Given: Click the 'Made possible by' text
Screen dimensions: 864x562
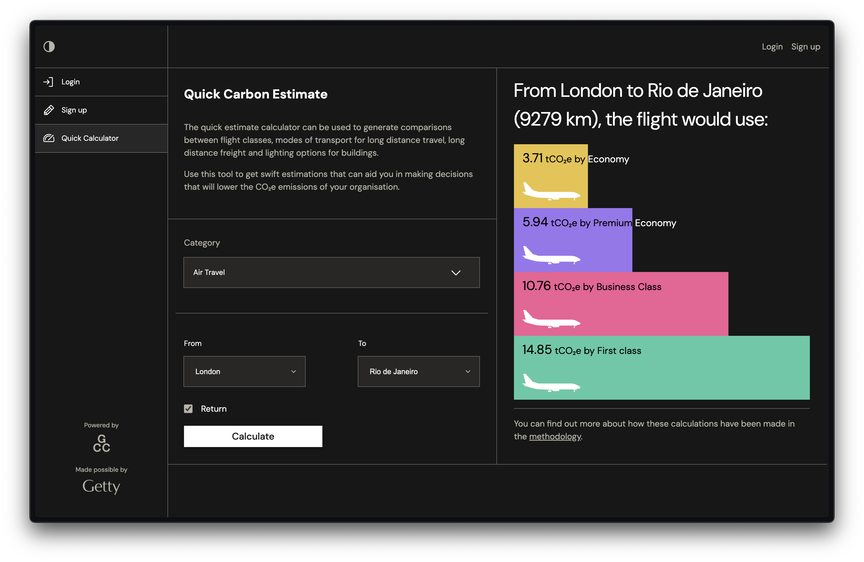Looking at the screenshot, I should [x=101, y=470].
